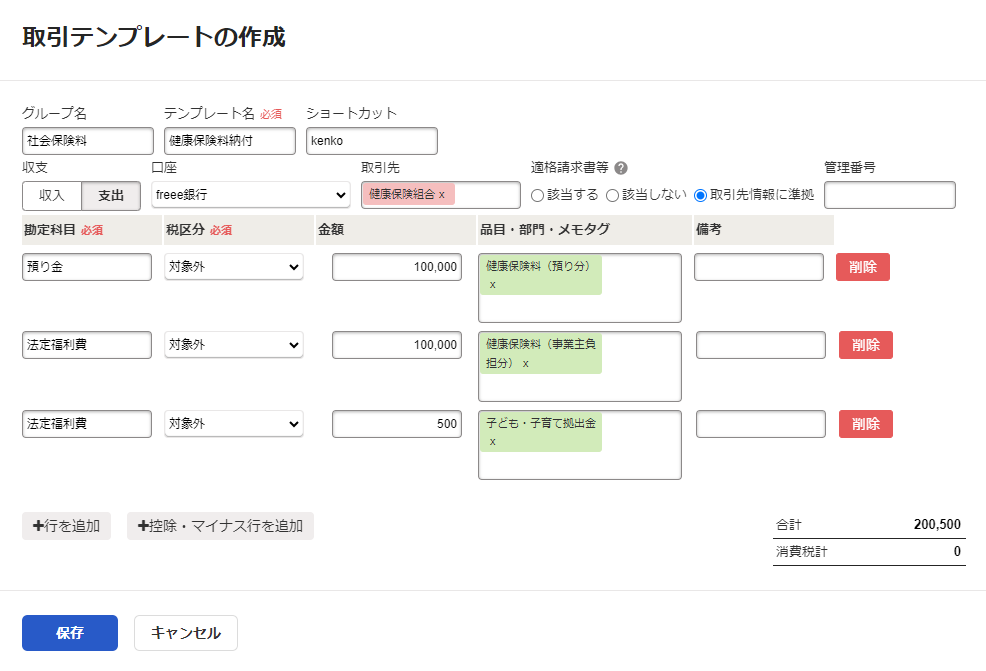986x671 pixels.
Task: Open the freee銀行 account dropdown
Action: pos(250,195)
